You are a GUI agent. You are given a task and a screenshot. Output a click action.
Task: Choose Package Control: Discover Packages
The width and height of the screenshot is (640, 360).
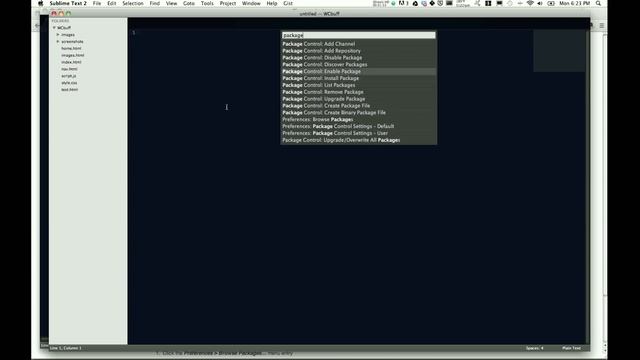[x=358, y=64]
